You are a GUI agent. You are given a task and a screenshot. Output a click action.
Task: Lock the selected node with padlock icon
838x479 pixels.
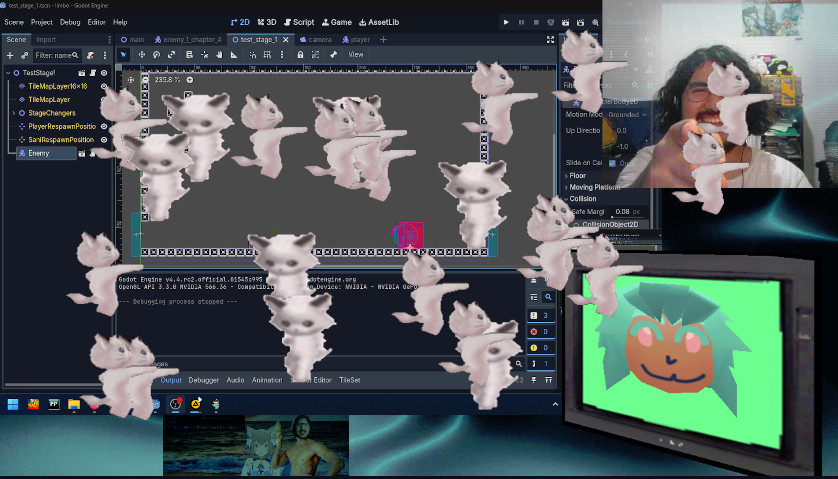300,55
